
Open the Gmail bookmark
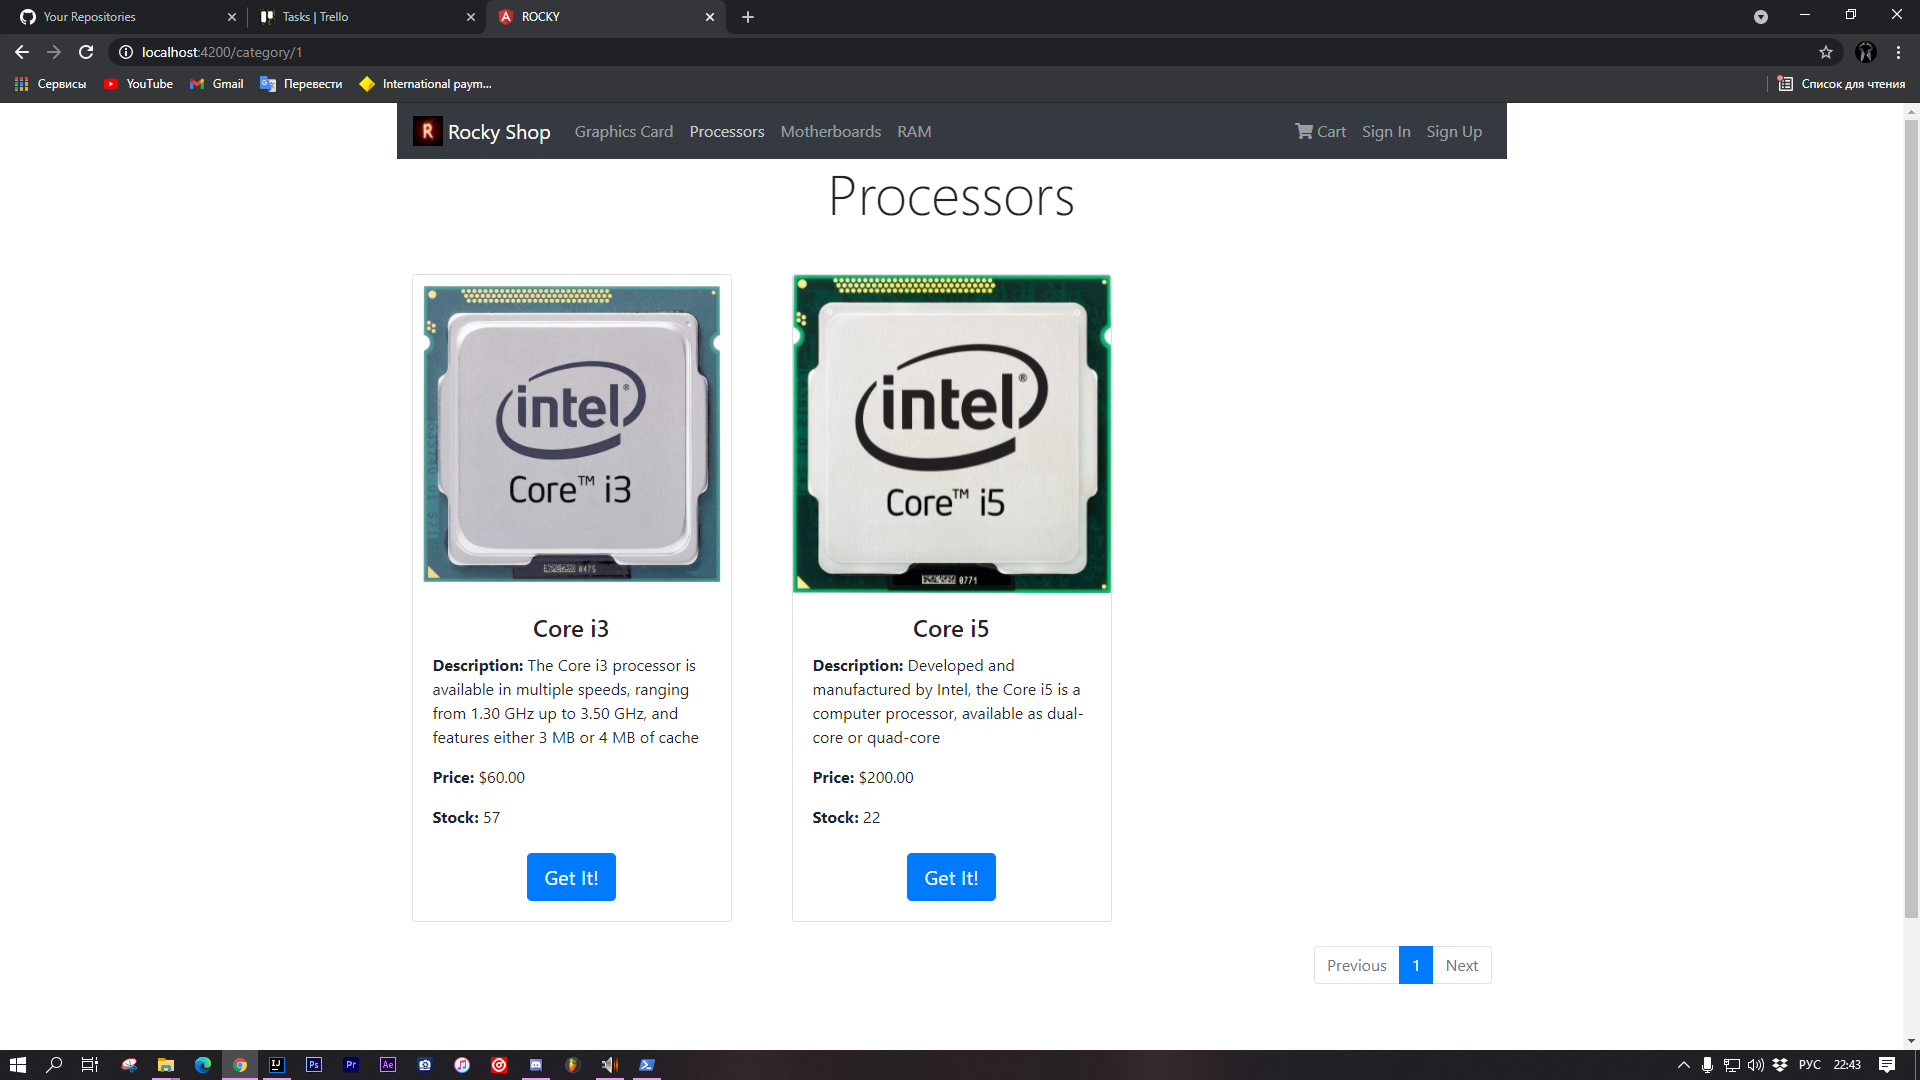[x=216, y=84]
